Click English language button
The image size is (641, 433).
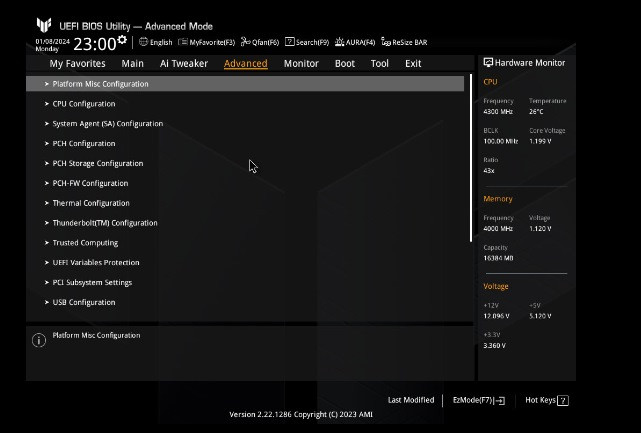(156, 42)
